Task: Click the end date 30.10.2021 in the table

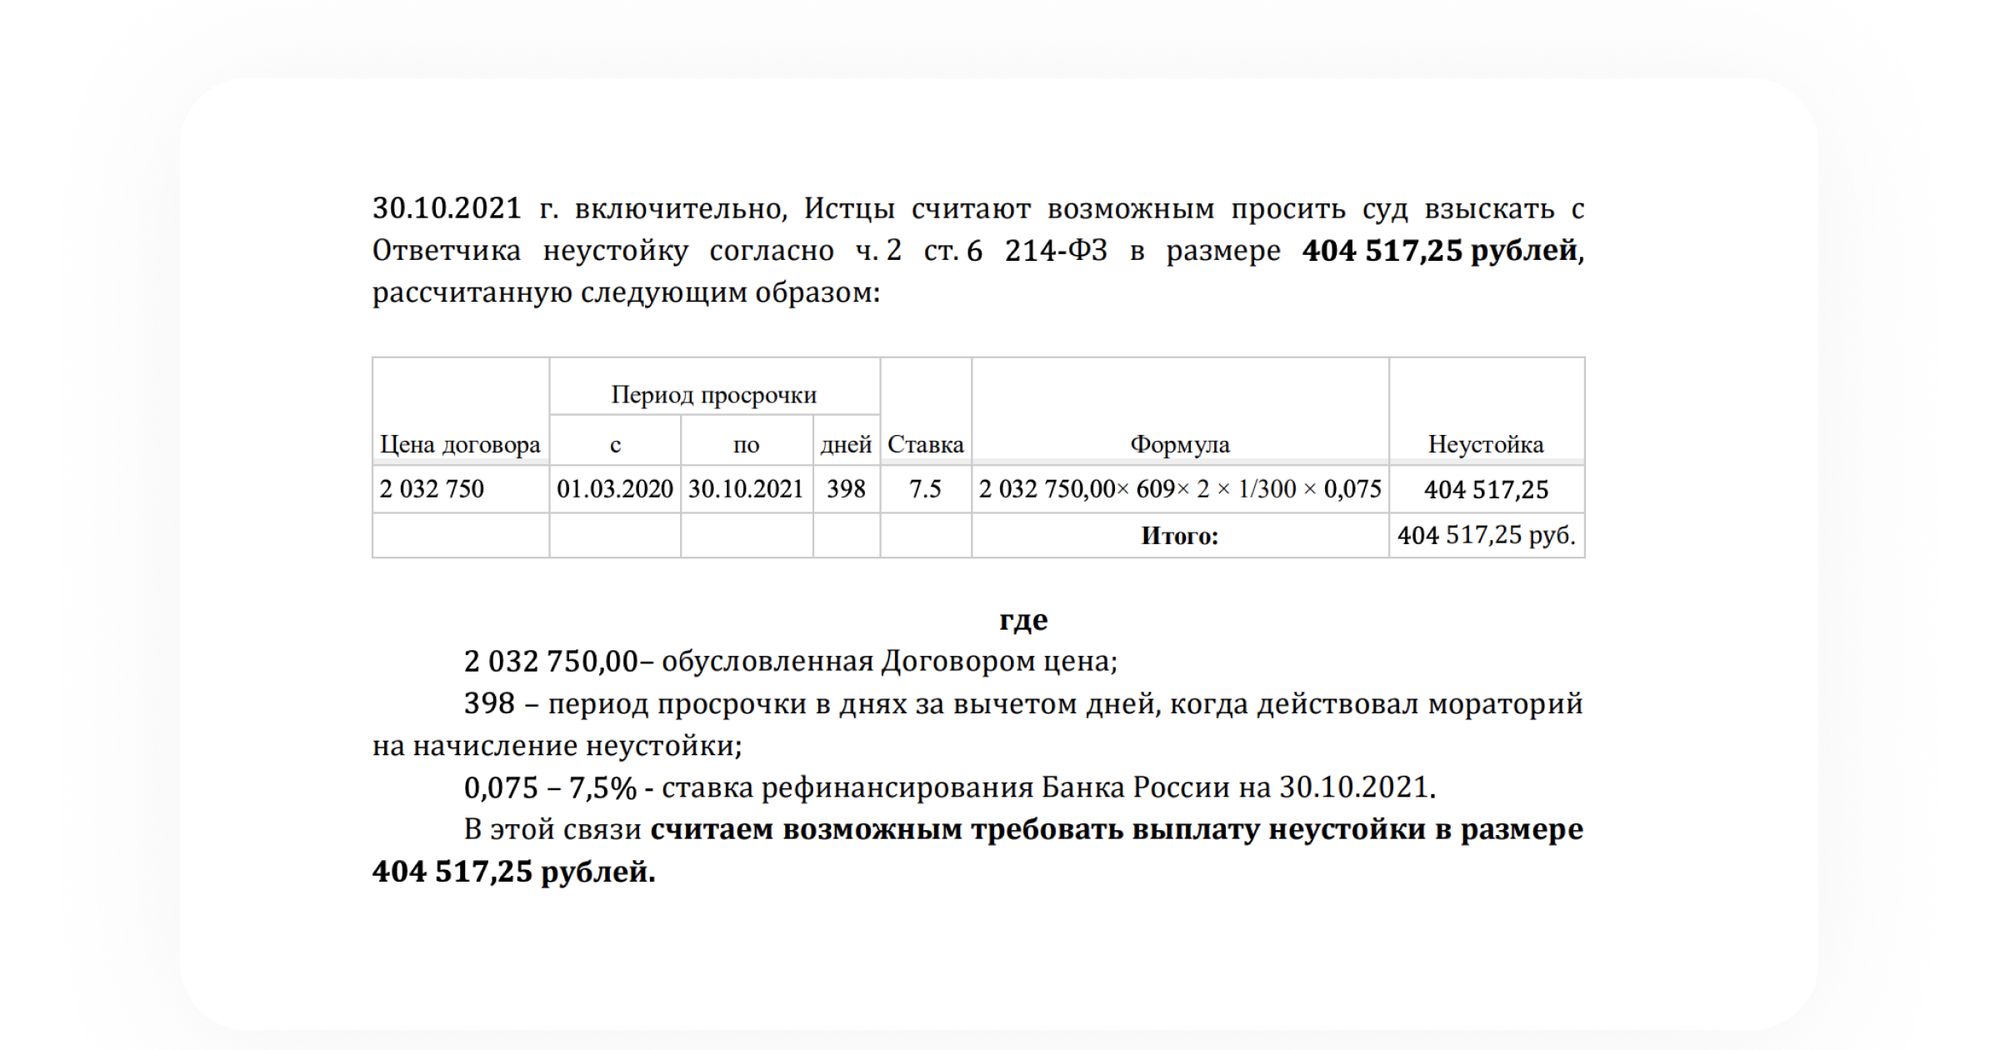Action: coord(746,489)
